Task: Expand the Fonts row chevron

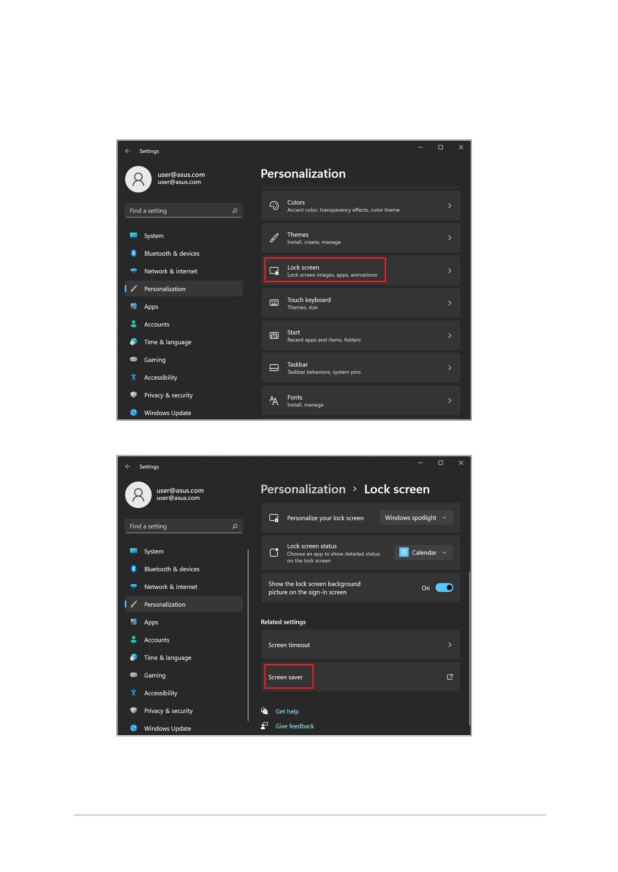Action: pyautogui.click(x=449, y=400)
